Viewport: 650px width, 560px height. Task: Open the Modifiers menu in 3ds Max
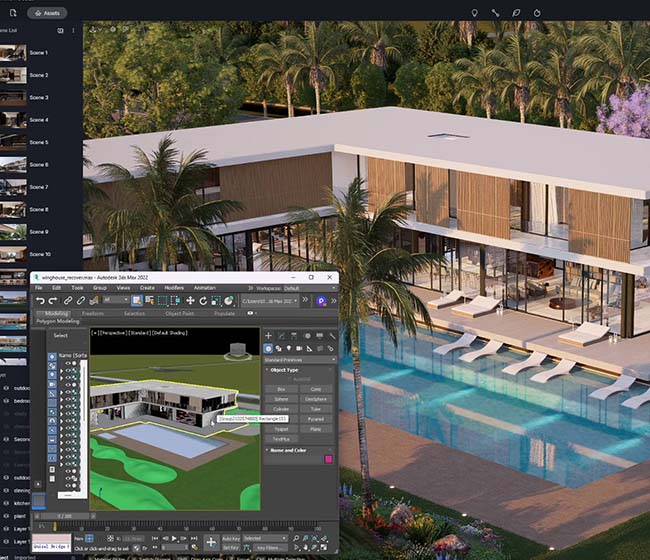coord(174,288)
